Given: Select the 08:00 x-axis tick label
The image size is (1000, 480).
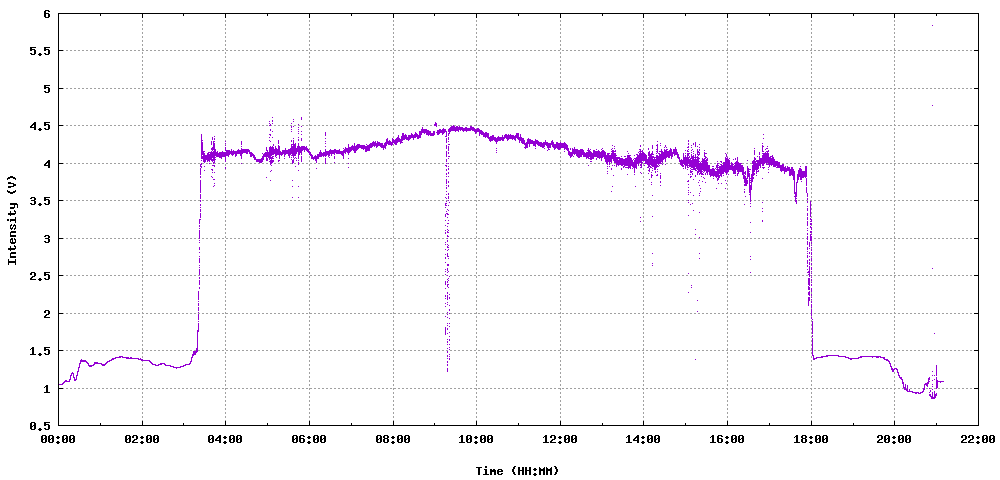Looking at the screenshot, I should 393,439.
